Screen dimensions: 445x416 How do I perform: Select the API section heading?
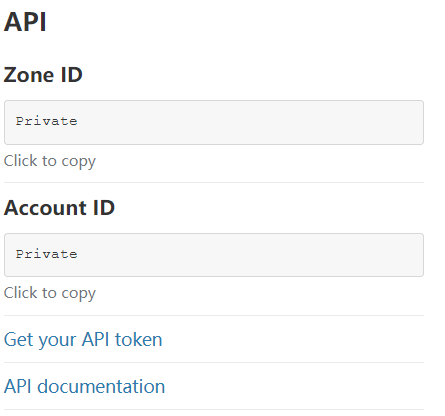[x=25, y=22]
